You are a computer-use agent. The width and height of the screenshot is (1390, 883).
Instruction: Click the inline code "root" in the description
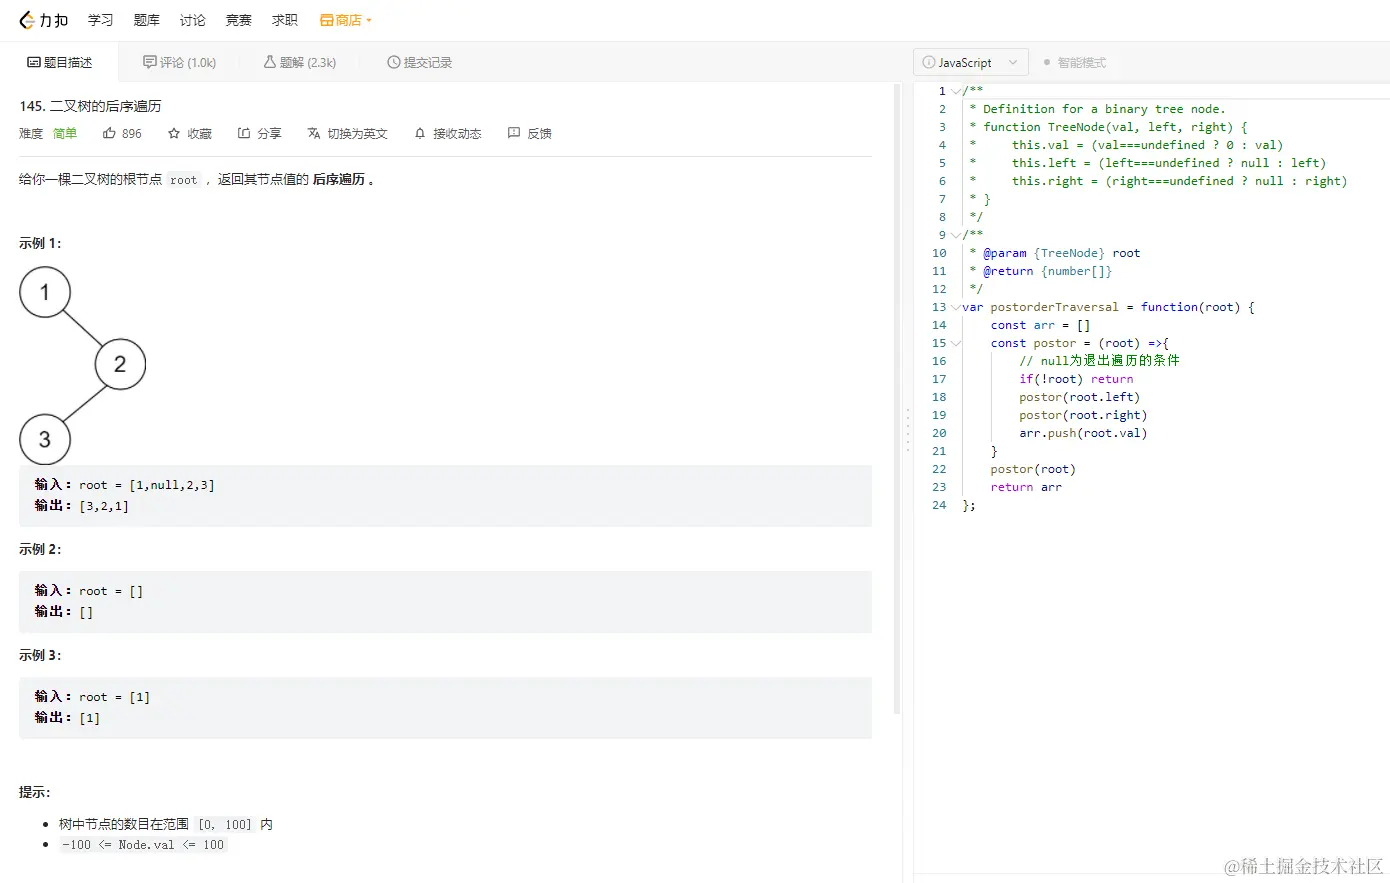[x=184, y=180]
